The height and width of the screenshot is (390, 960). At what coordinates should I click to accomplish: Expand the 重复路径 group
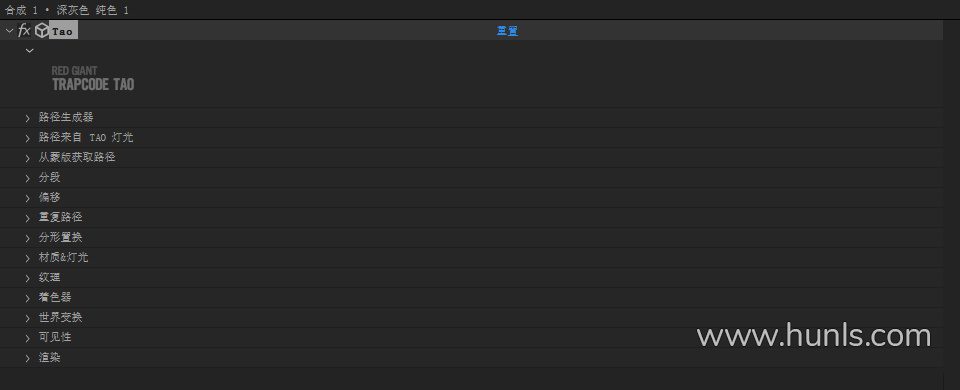[28, 218]
